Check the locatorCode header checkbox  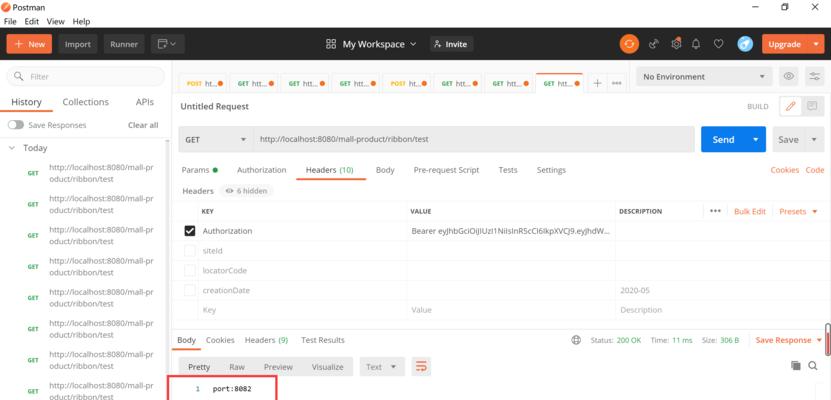point(190,270)
